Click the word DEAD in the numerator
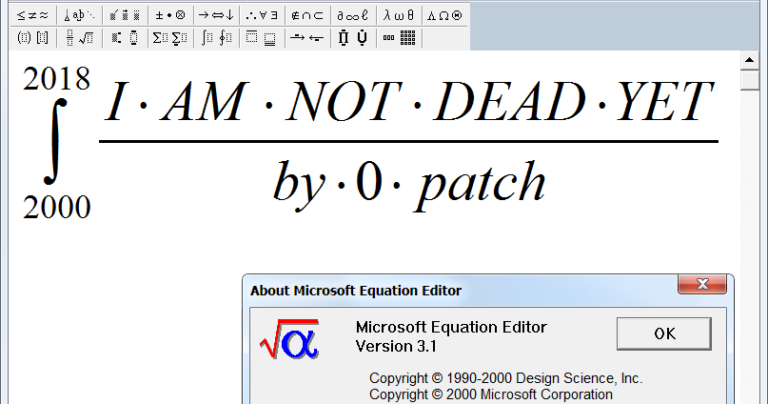 click(510, 101)
